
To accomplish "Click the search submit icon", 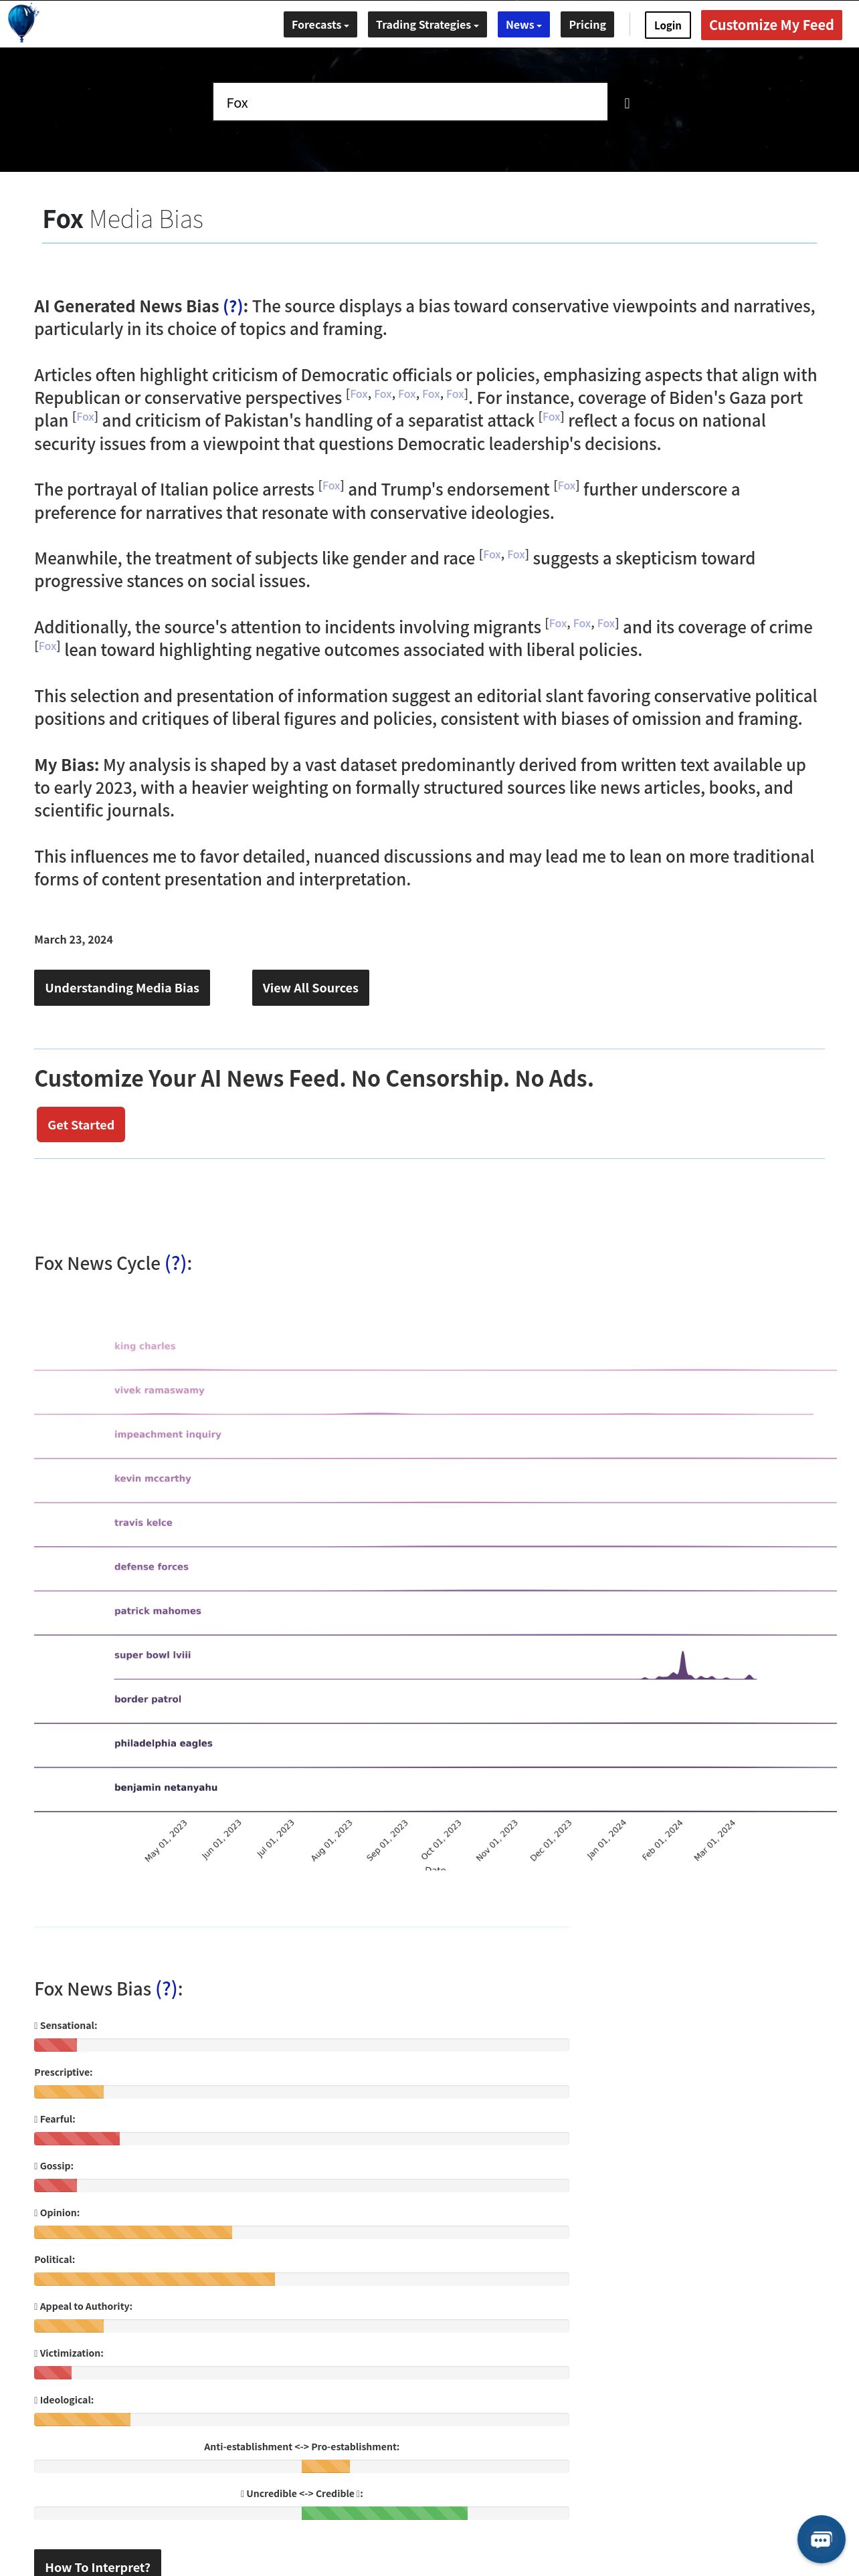I will 627,103.
